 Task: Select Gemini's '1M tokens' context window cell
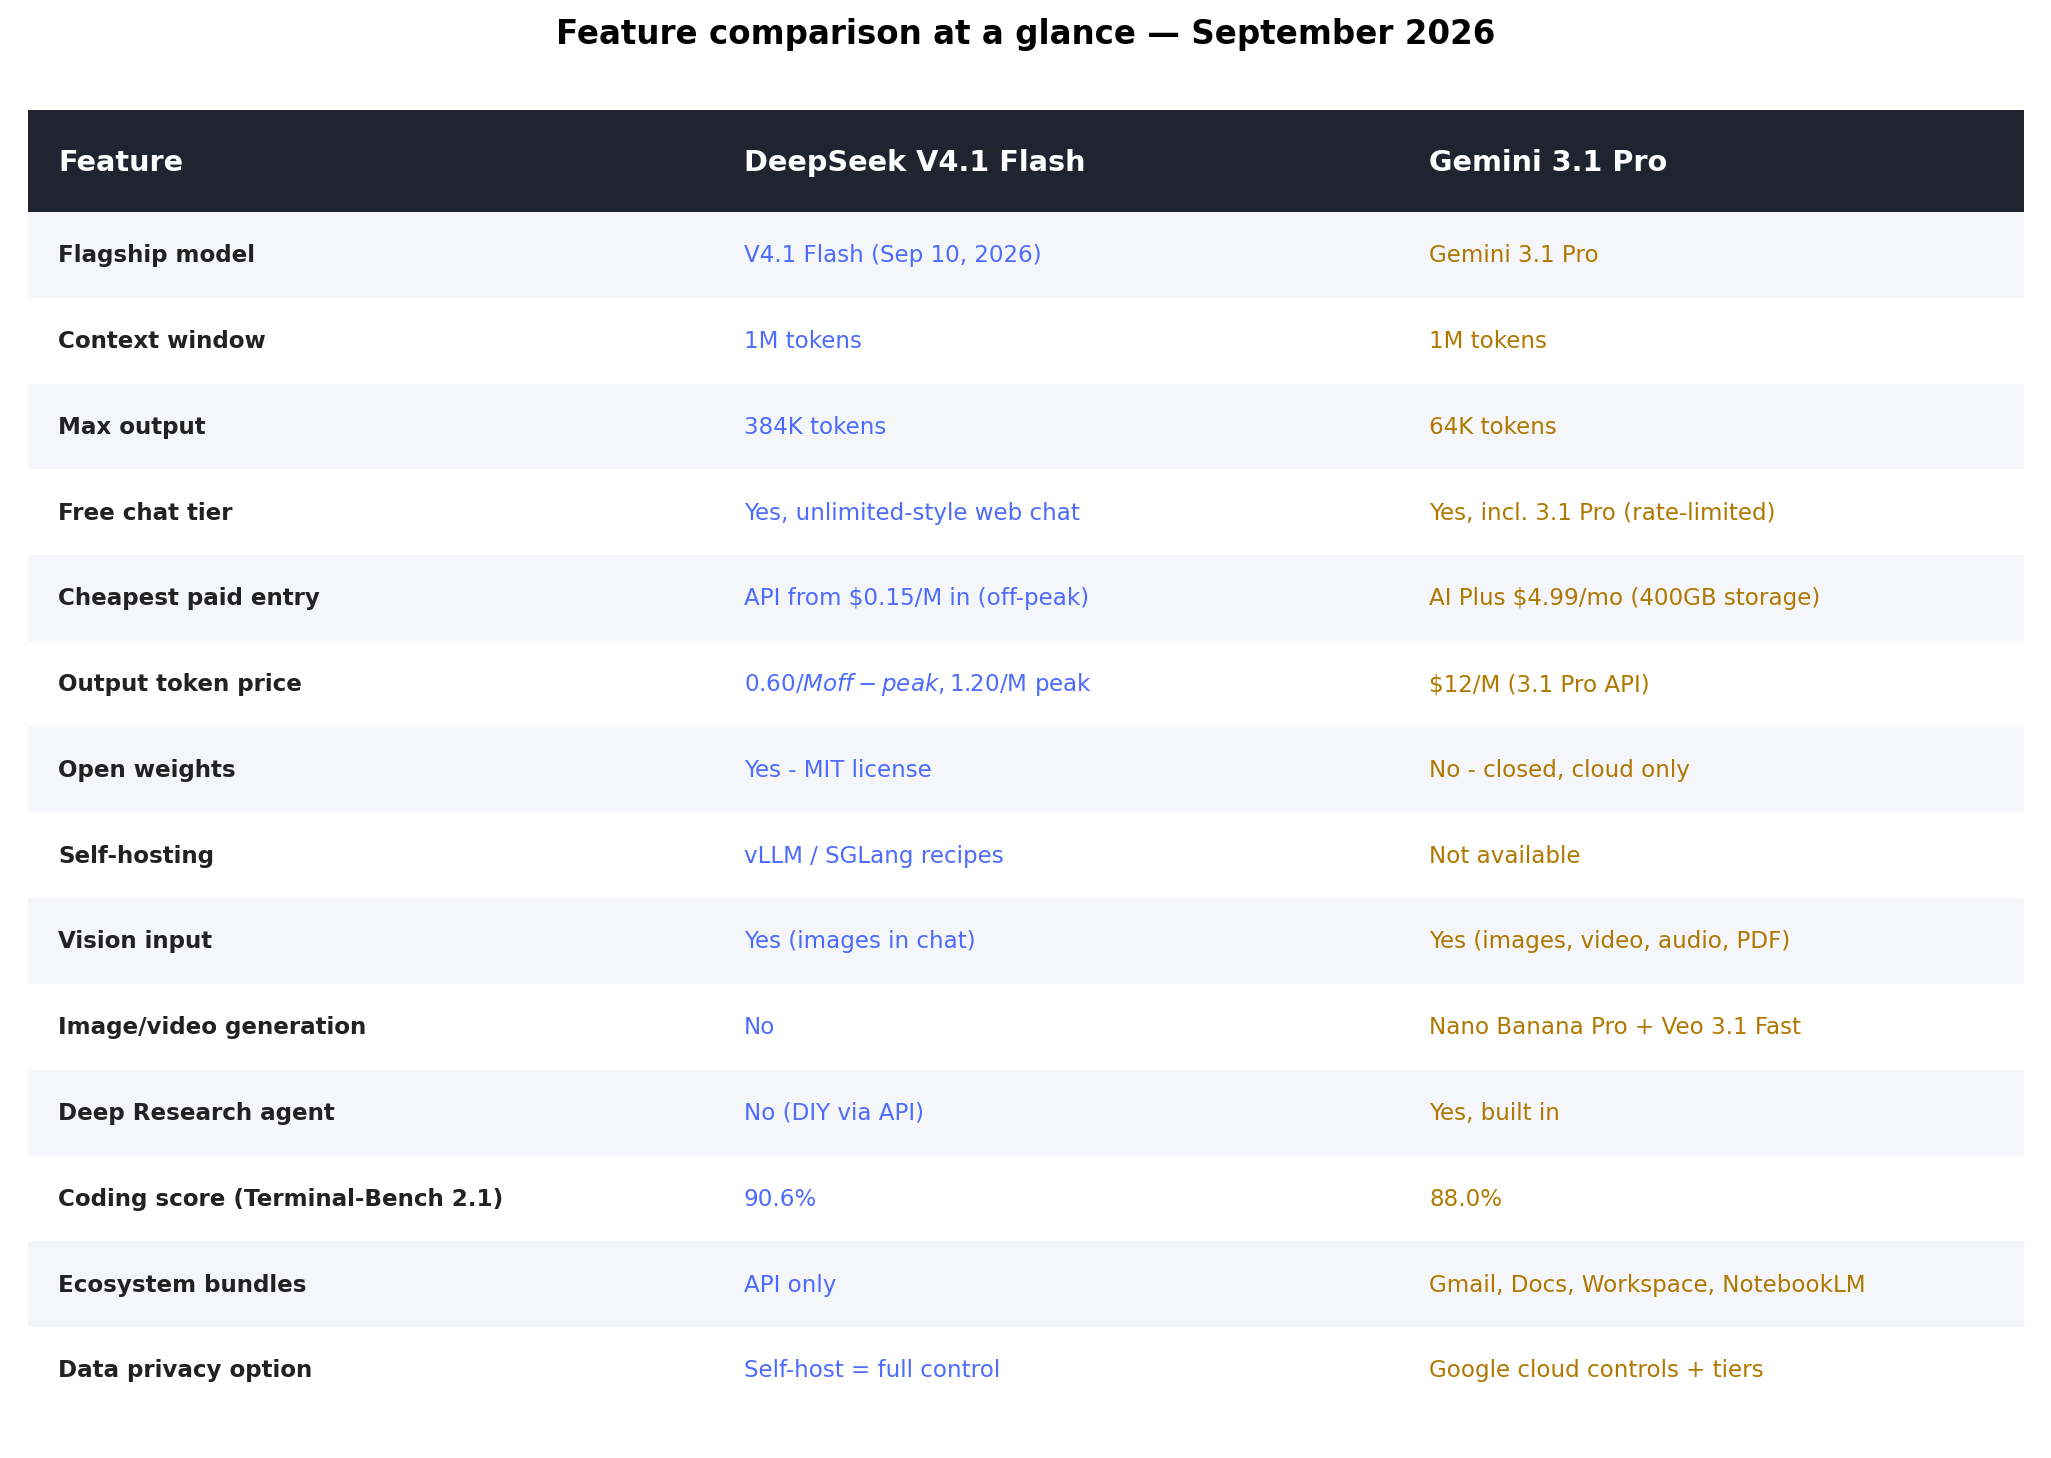pyautogui.click(x=1487, y=341)
